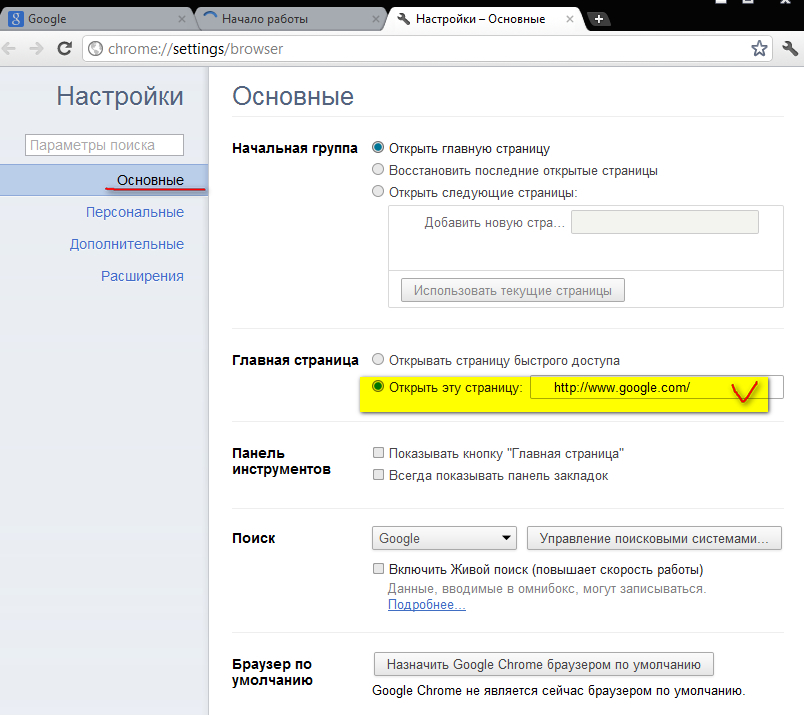Viewport: 804px width, 715px height.
Task: Click Управление поисковыми системами button
Action: coord(654,538)
